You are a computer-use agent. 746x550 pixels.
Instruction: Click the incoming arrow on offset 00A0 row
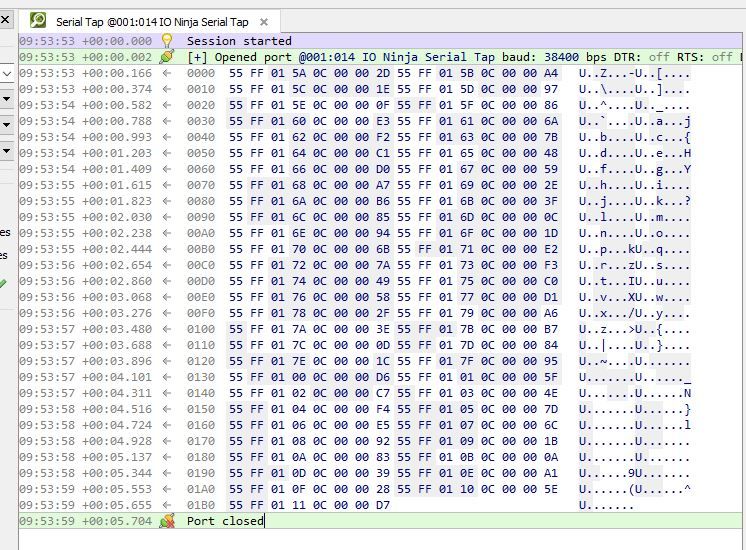click(167, 233)
